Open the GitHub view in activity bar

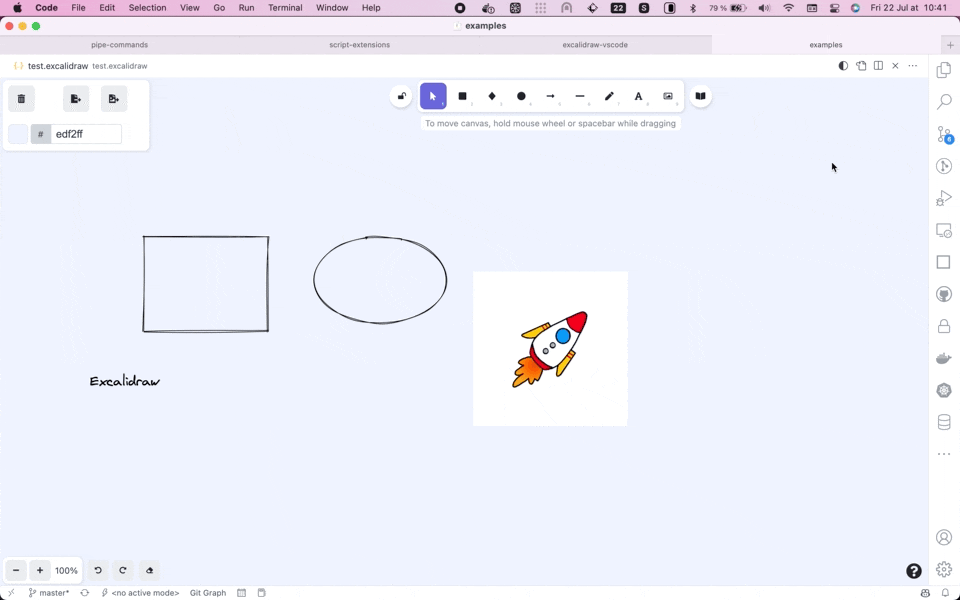tap(944, 294)
